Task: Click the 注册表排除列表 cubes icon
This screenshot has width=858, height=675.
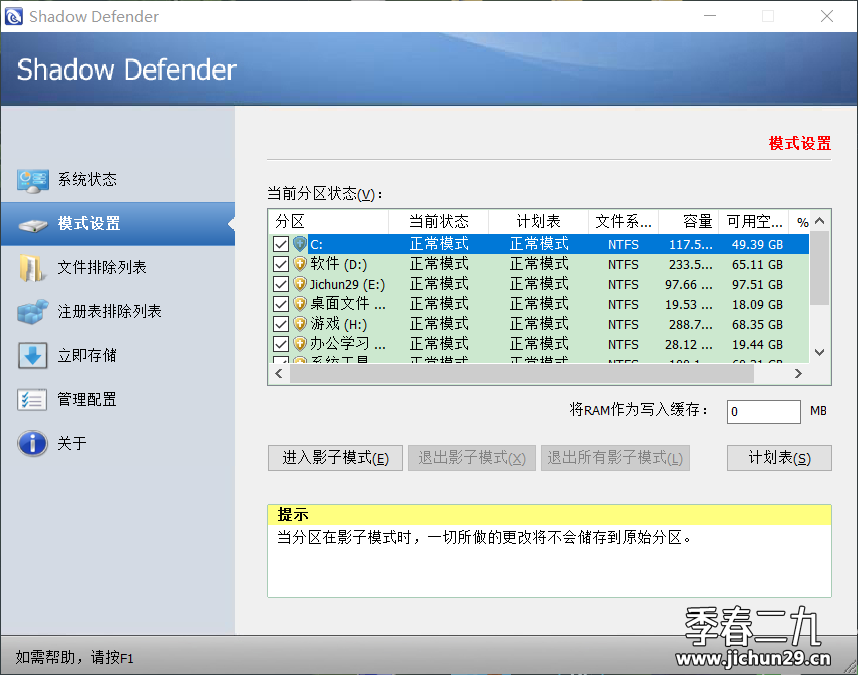Action: coord(32,312)
